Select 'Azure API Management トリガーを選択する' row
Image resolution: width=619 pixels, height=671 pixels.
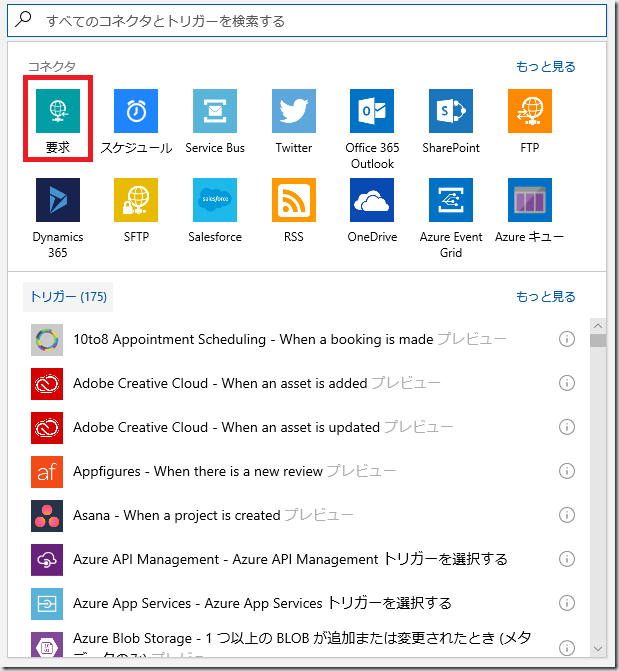pyautogui.click(x=290, y=560)
